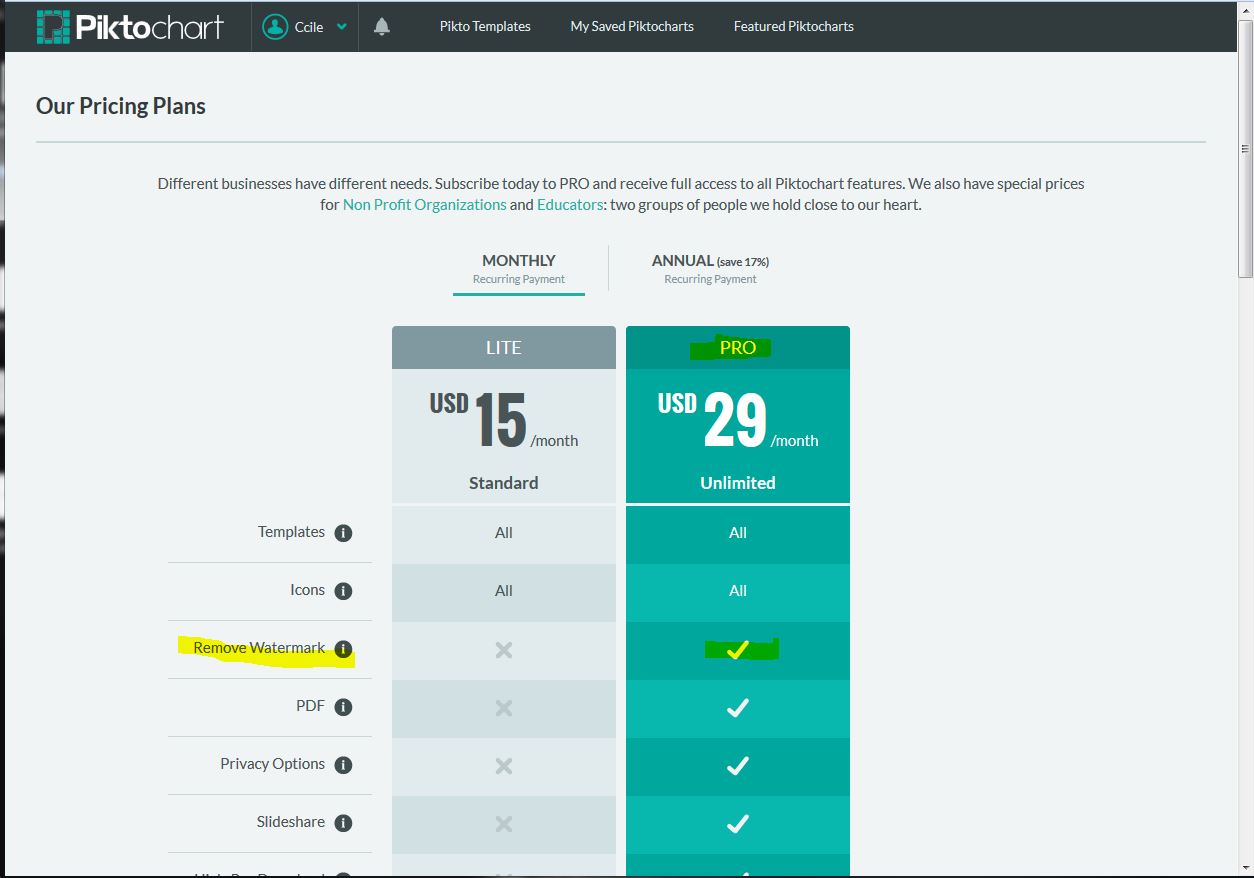This screenshot has height=878, width=1254.
Task: Show info for Icons row
Action: coord(343,591)
